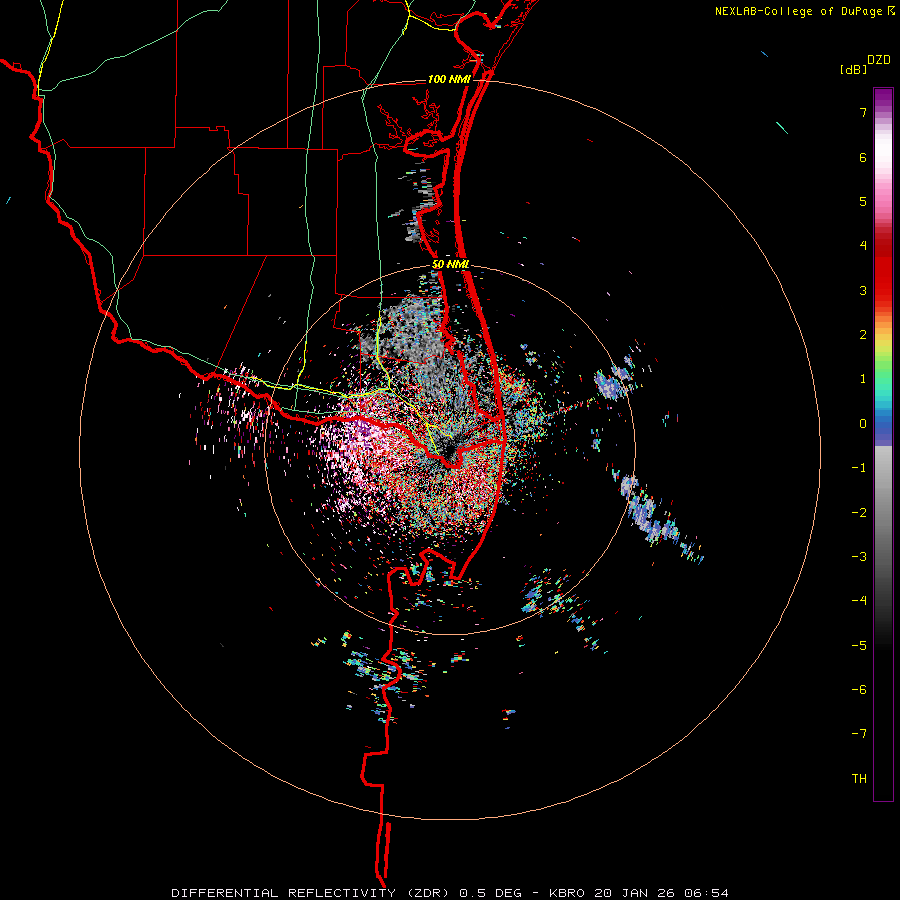Screen dimensions: 900x900
Task: Click the -7 value on color scale
Action: click(859, 734)
